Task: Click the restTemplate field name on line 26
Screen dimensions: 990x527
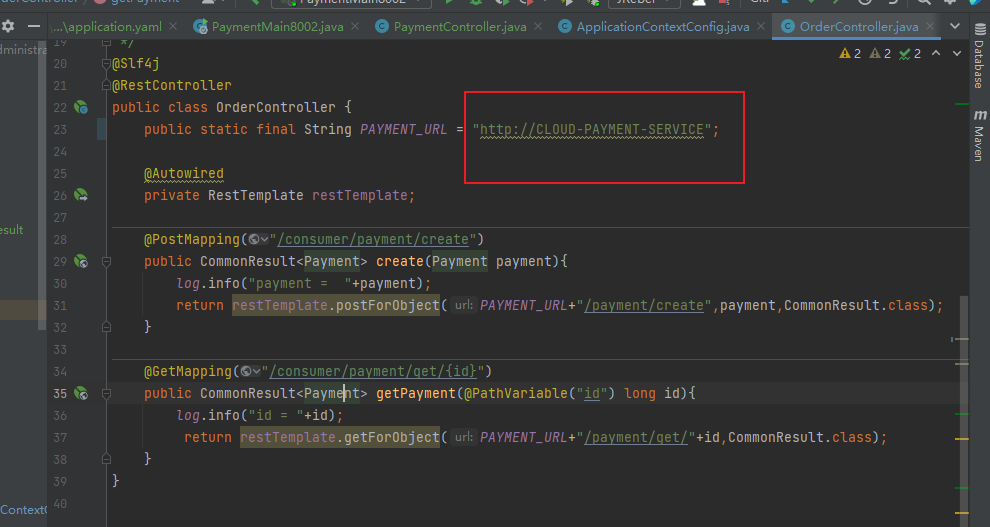Action: tap(360, 195)
